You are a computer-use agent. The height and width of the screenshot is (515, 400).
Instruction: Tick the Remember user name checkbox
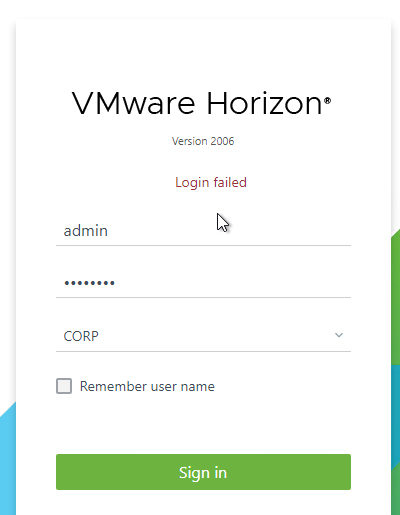64,386
